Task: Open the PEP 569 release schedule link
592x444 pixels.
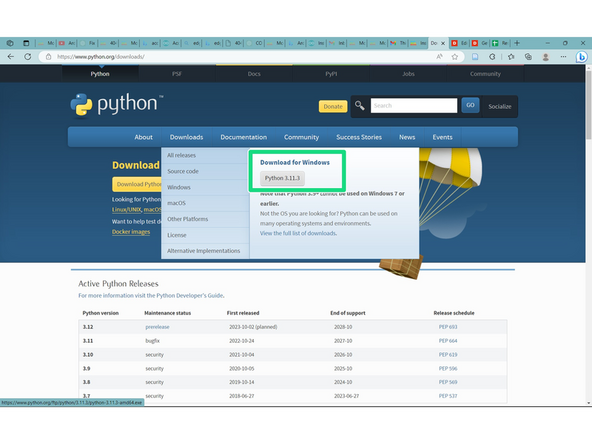Action: coord(448,382)
